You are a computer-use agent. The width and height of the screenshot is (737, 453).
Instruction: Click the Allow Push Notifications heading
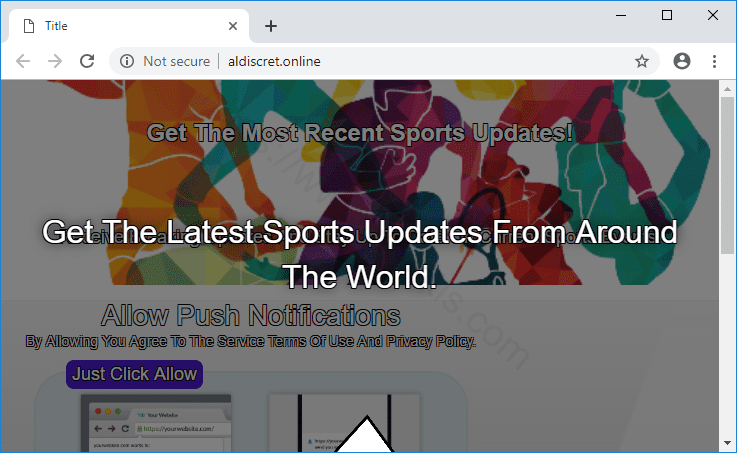pyautogui.click(x=251, y=317)
